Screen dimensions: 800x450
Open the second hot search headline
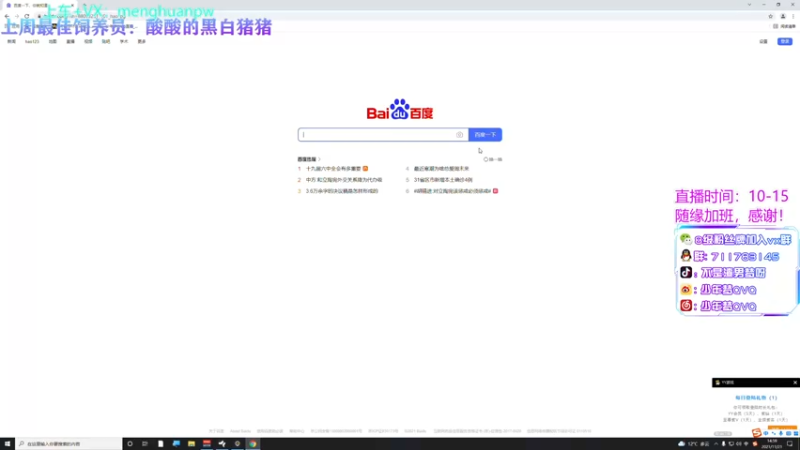point(344,180)
